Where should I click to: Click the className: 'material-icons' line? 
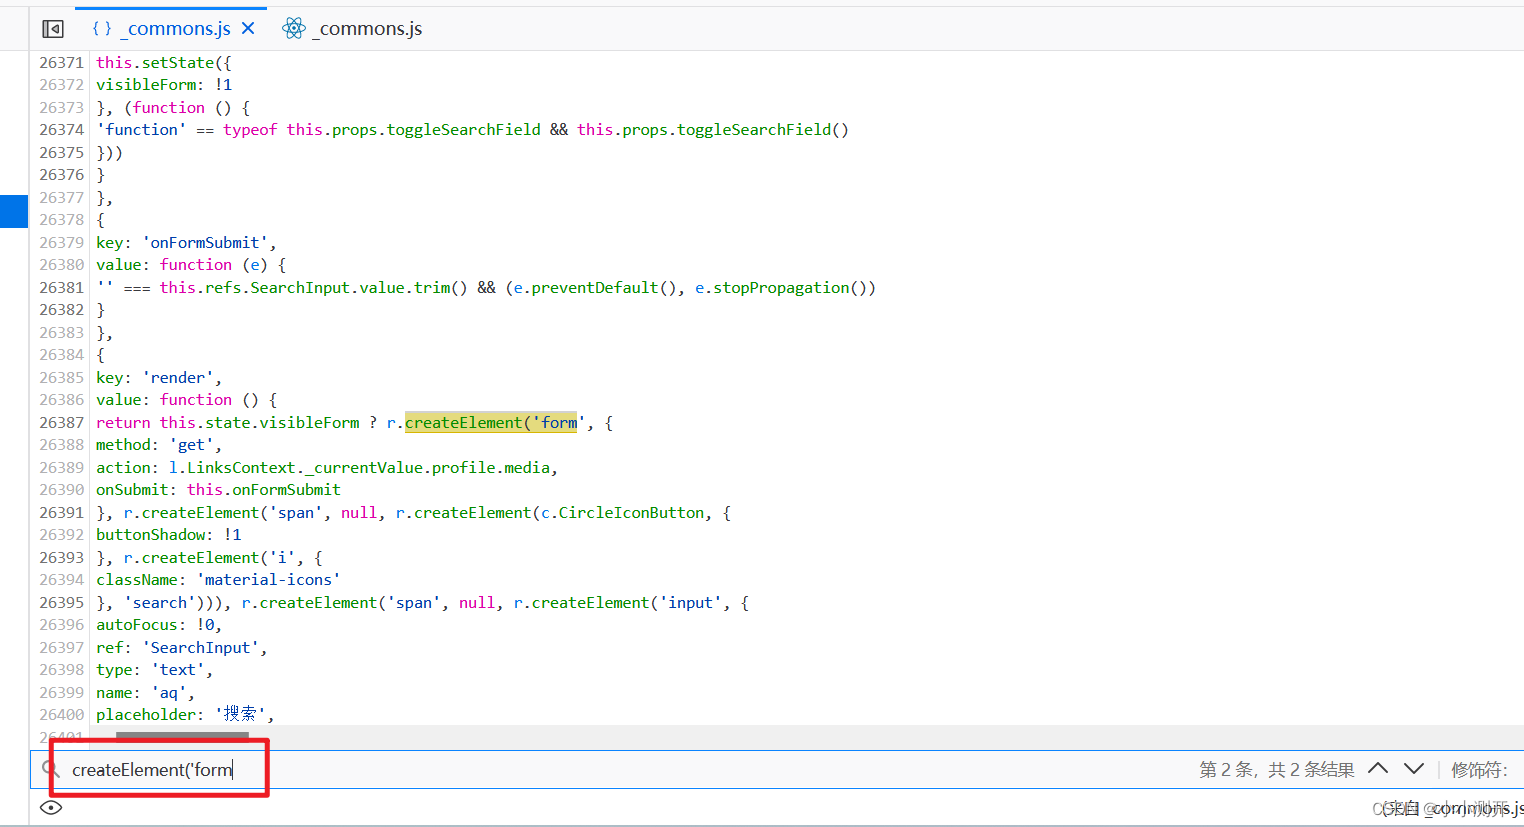tap(218, 579)
